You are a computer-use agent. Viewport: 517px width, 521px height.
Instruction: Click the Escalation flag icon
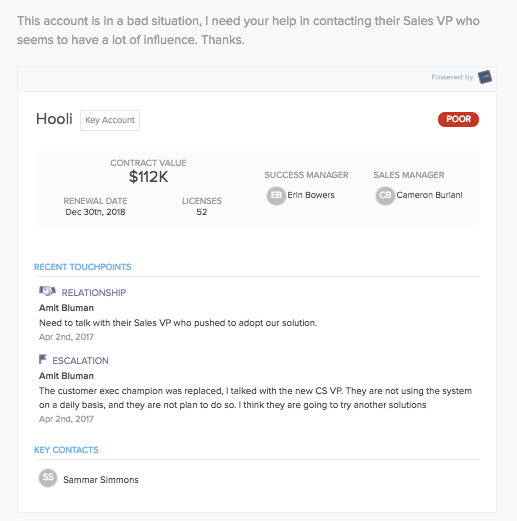[43, 359]
